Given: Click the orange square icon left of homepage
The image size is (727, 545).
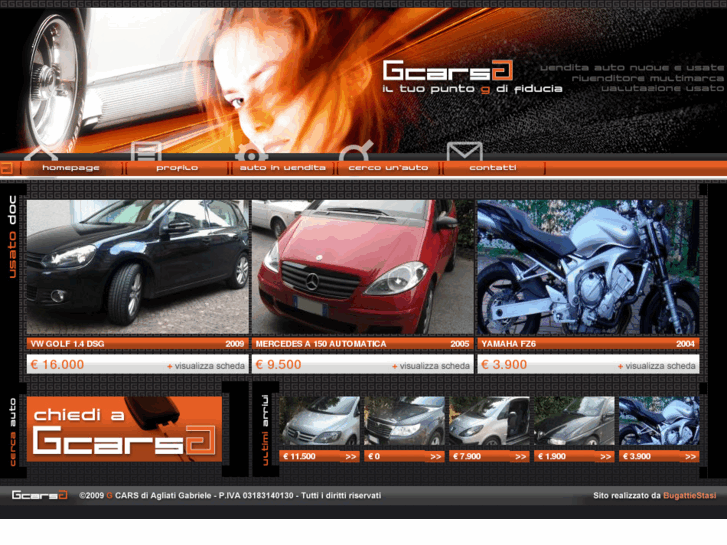Looking at the screenshot, I should pyautogui.click(x=6, y=168).
